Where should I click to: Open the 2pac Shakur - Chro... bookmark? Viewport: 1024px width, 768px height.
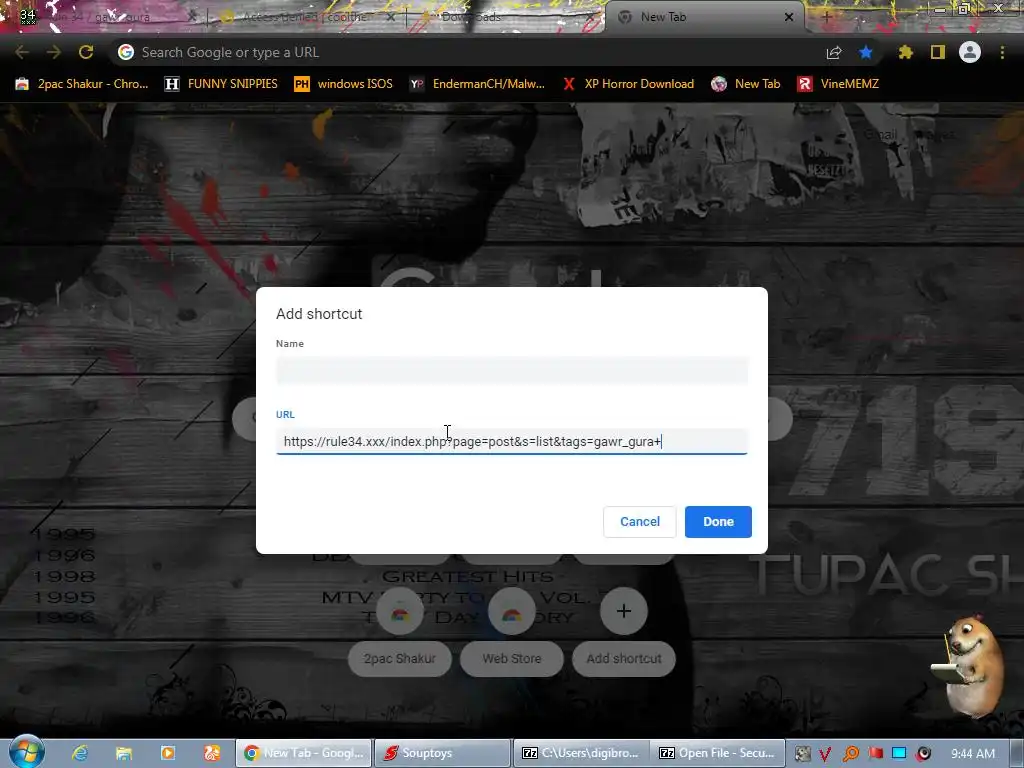[82, 84]
